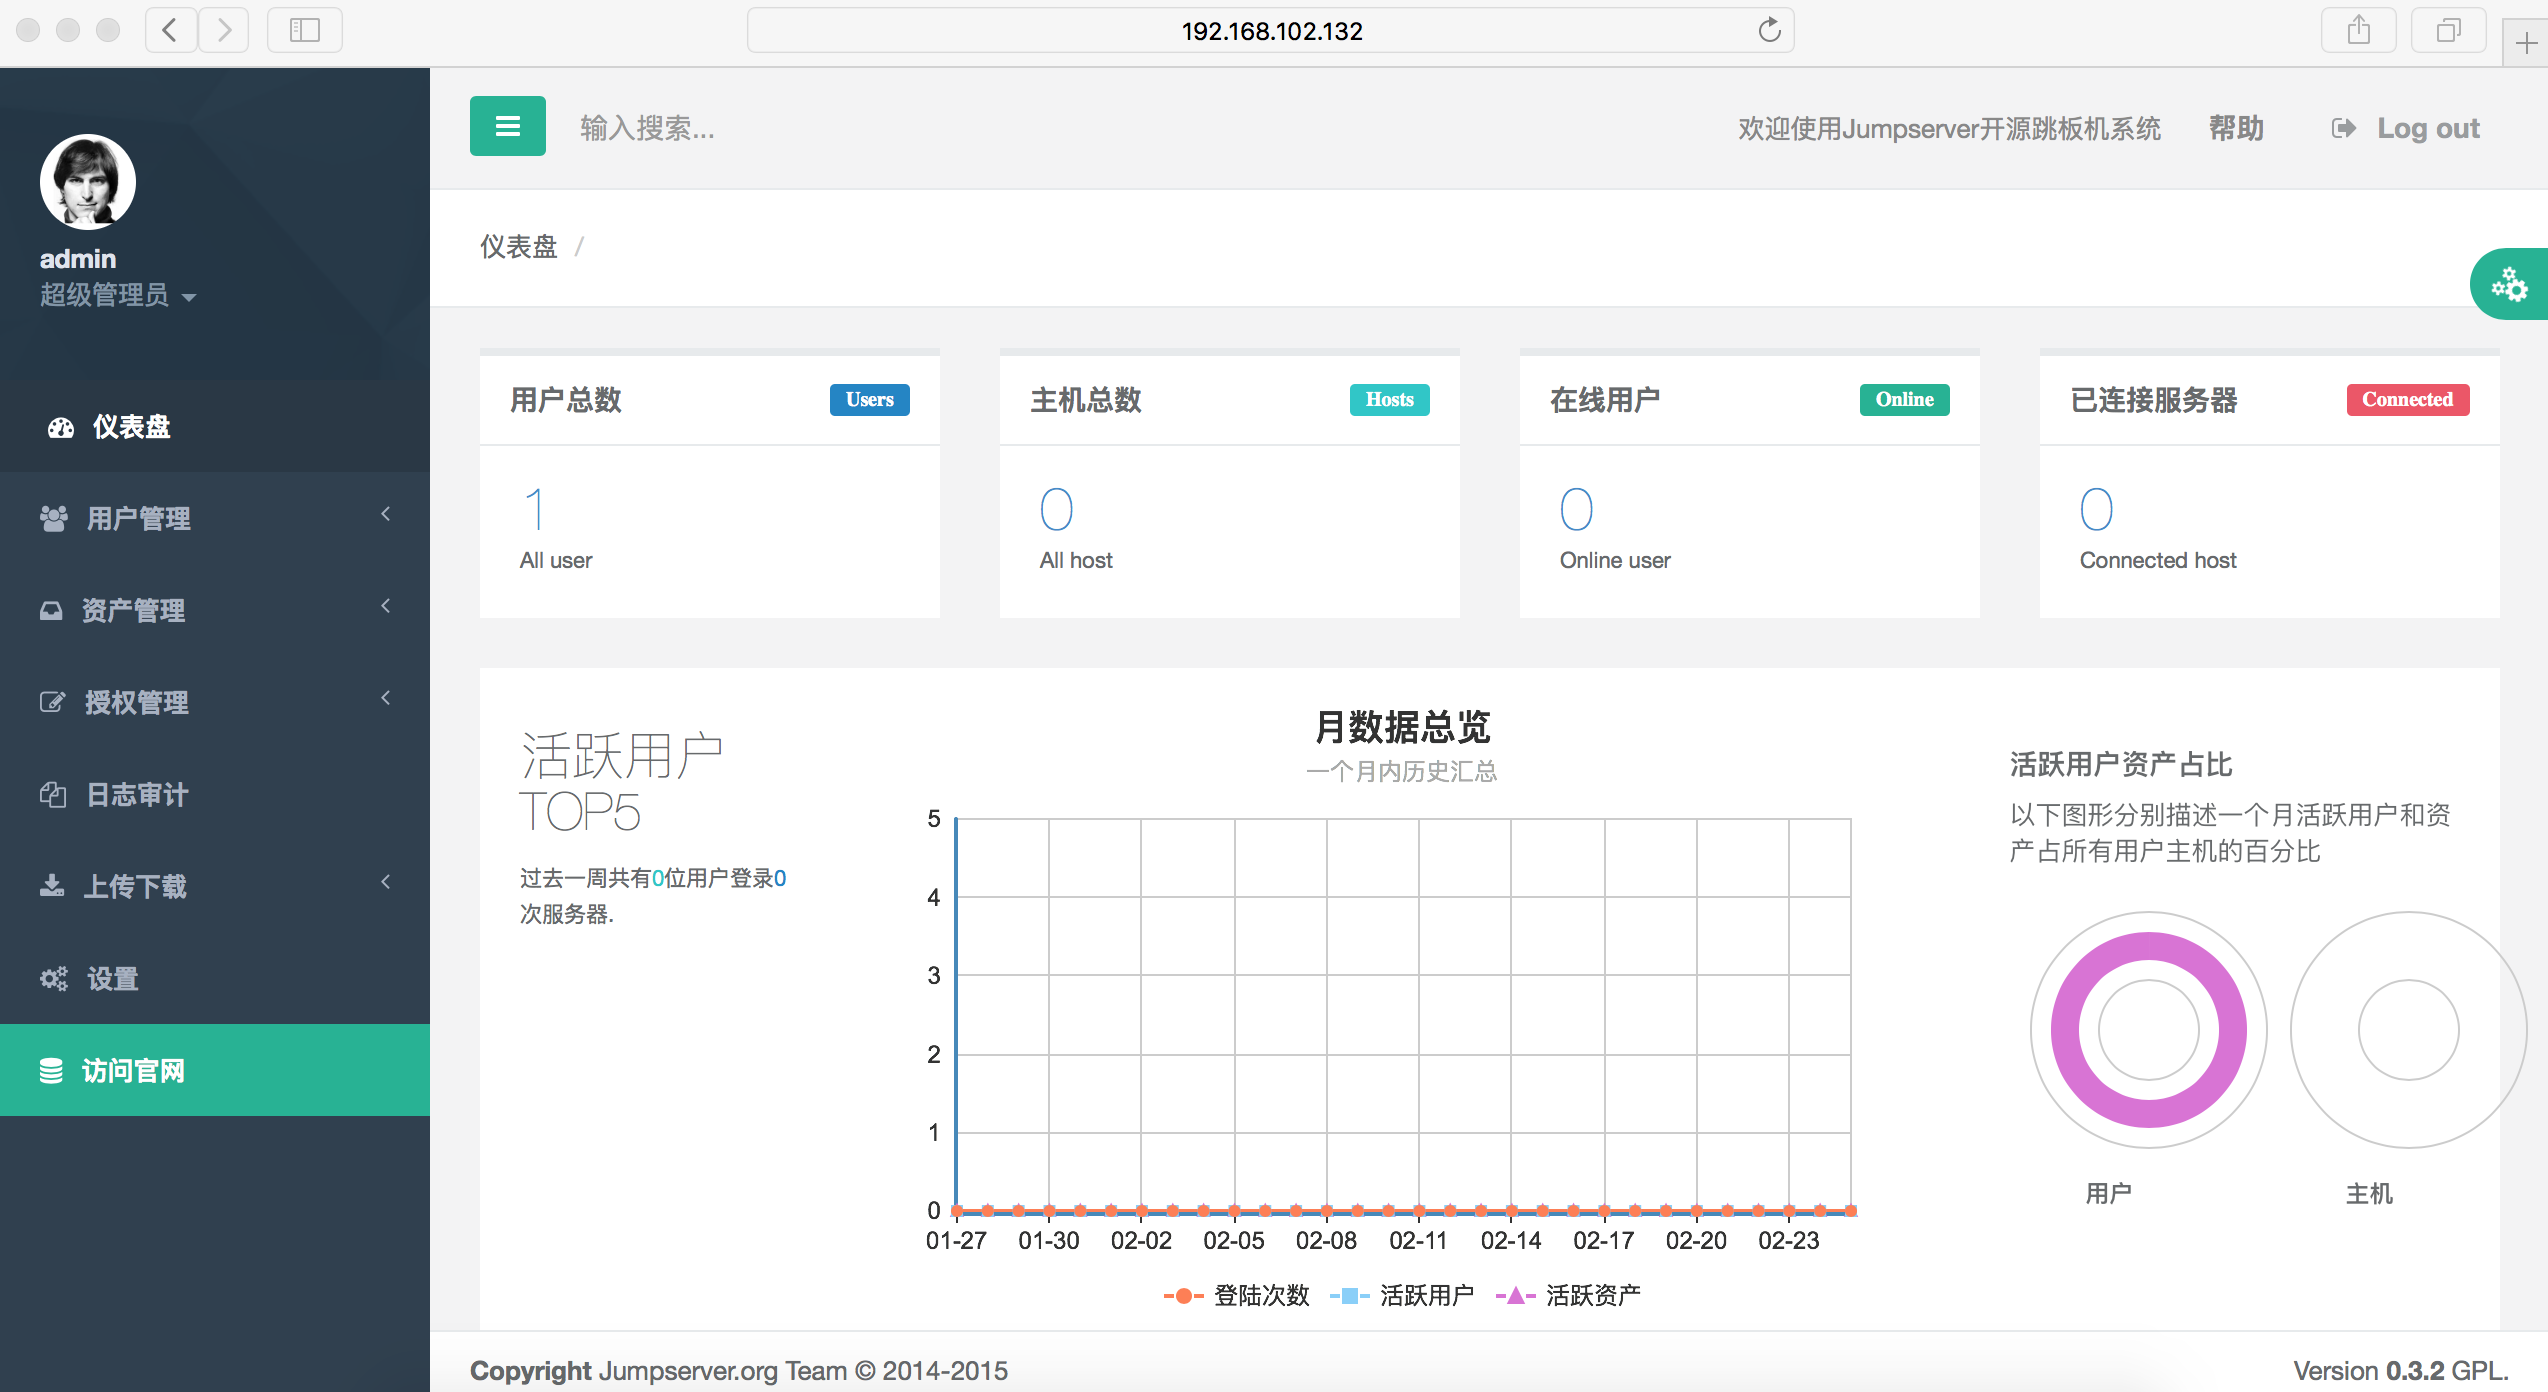Viewport: 2548px width, 1392px height.
Task: Click the sign-out arrow icon
Action: tap(2344, 128)
